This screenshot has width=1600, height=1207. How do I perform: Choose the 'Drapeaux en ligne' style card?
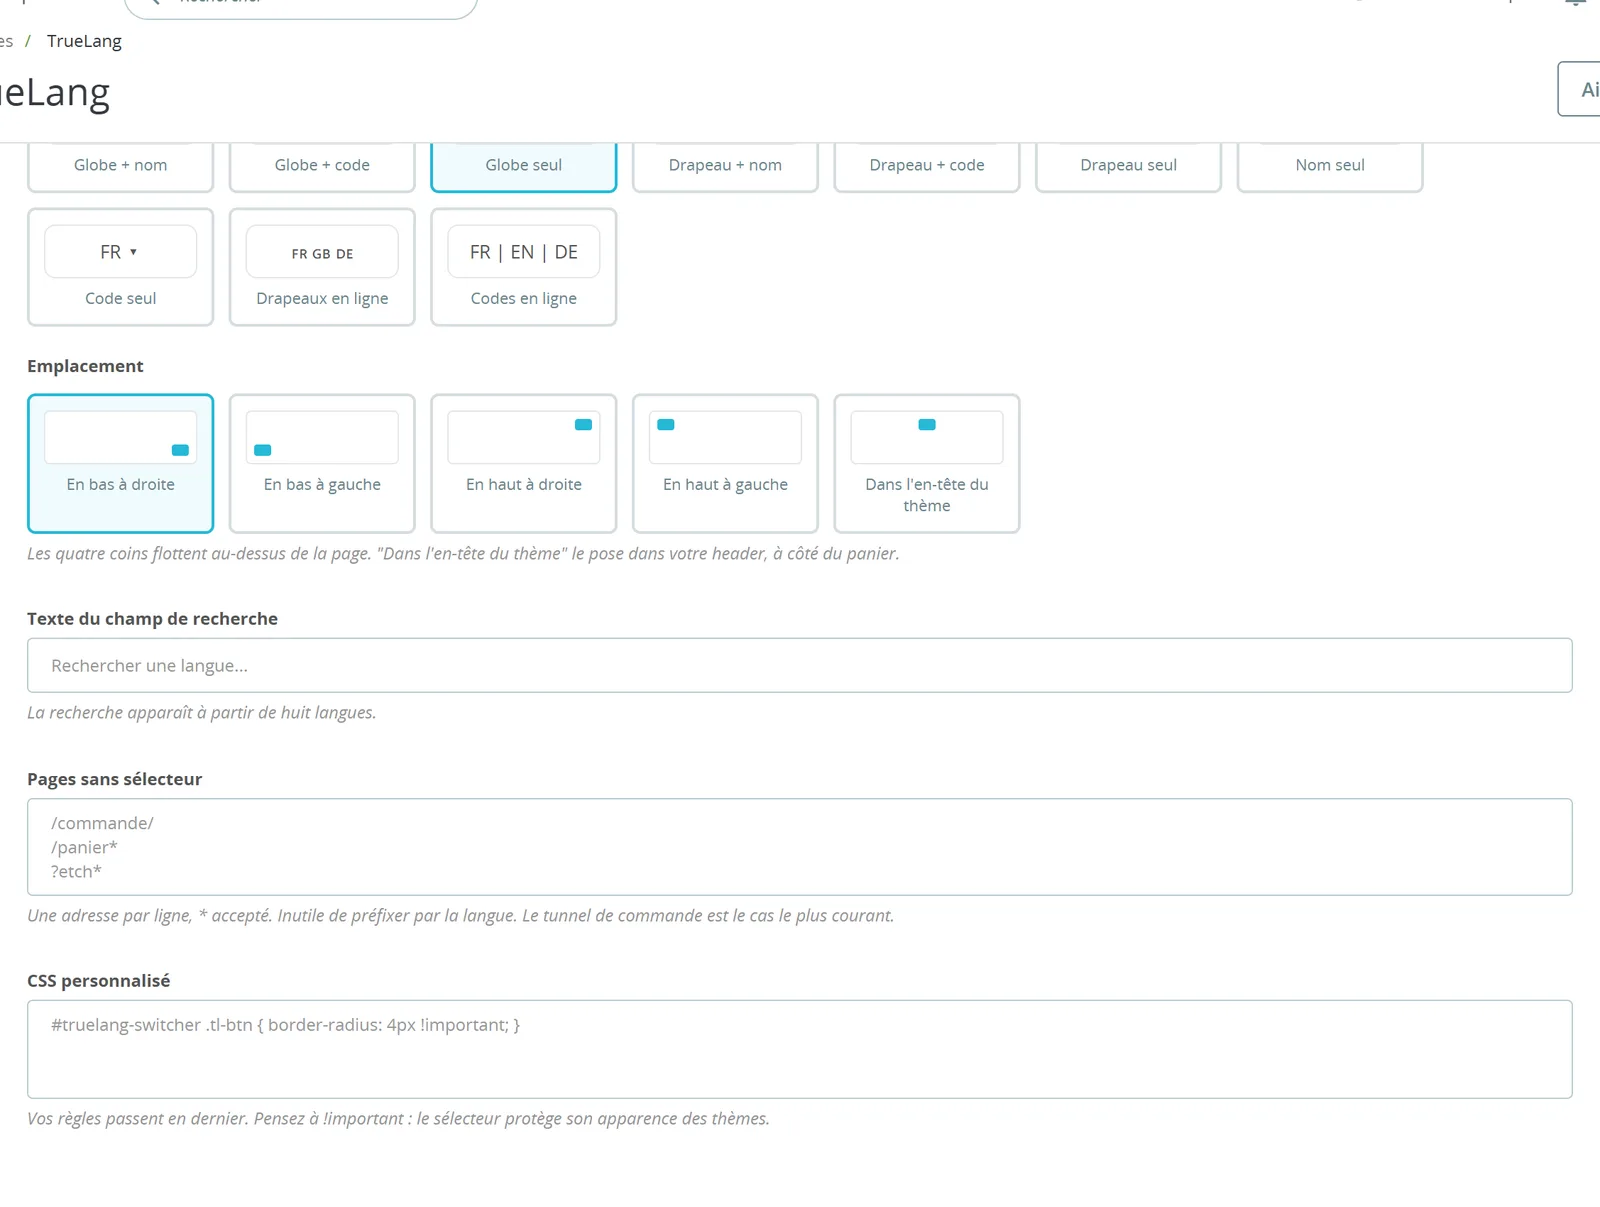pyautogui.click(x=322, y=267)
